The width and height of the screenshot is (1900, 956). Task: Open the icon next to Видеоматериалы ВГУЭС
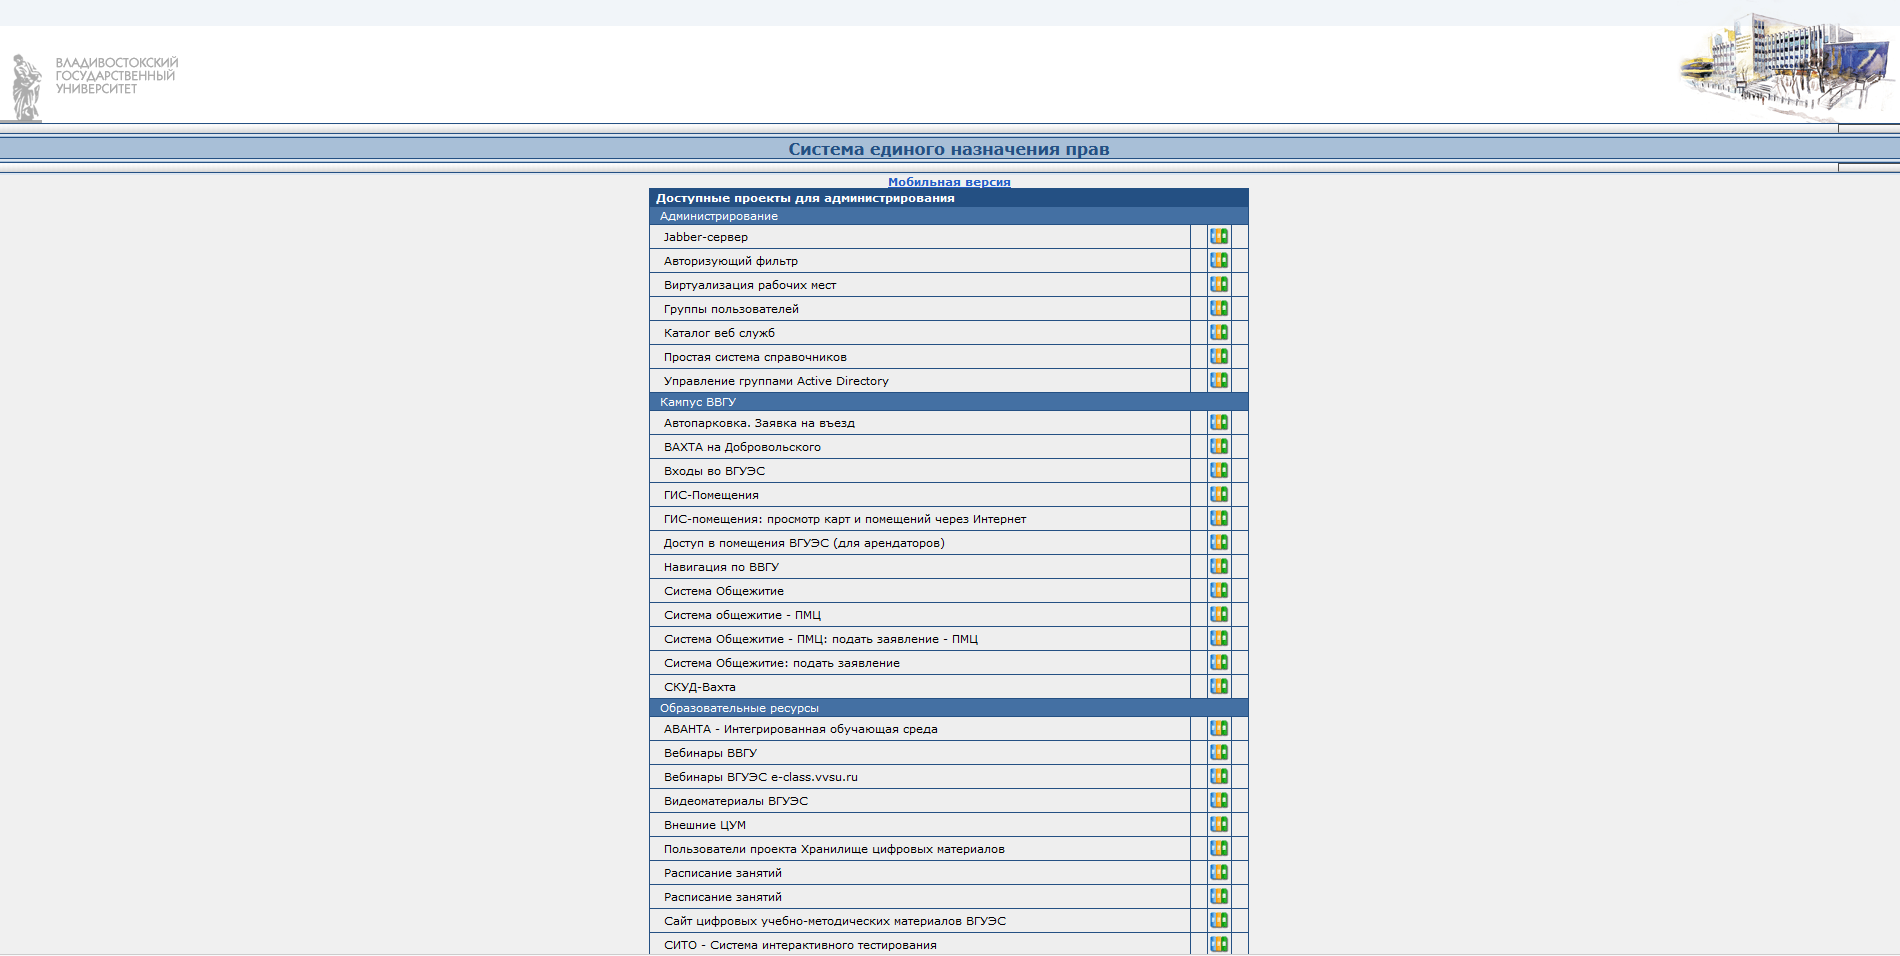pos(1218,801)
